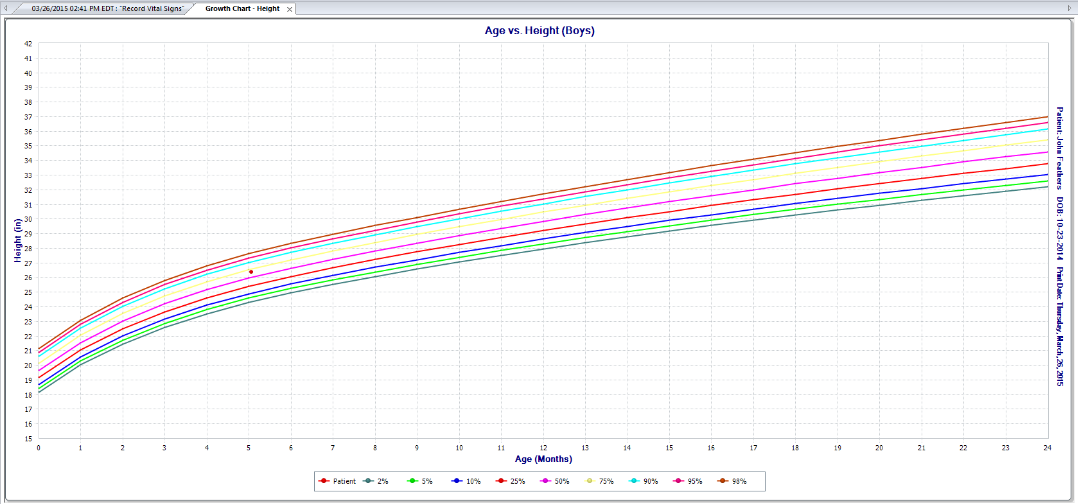Click the Age (Months) axis label
The width and height of the screenshot is (1078, 504).
tap(543, 459)
